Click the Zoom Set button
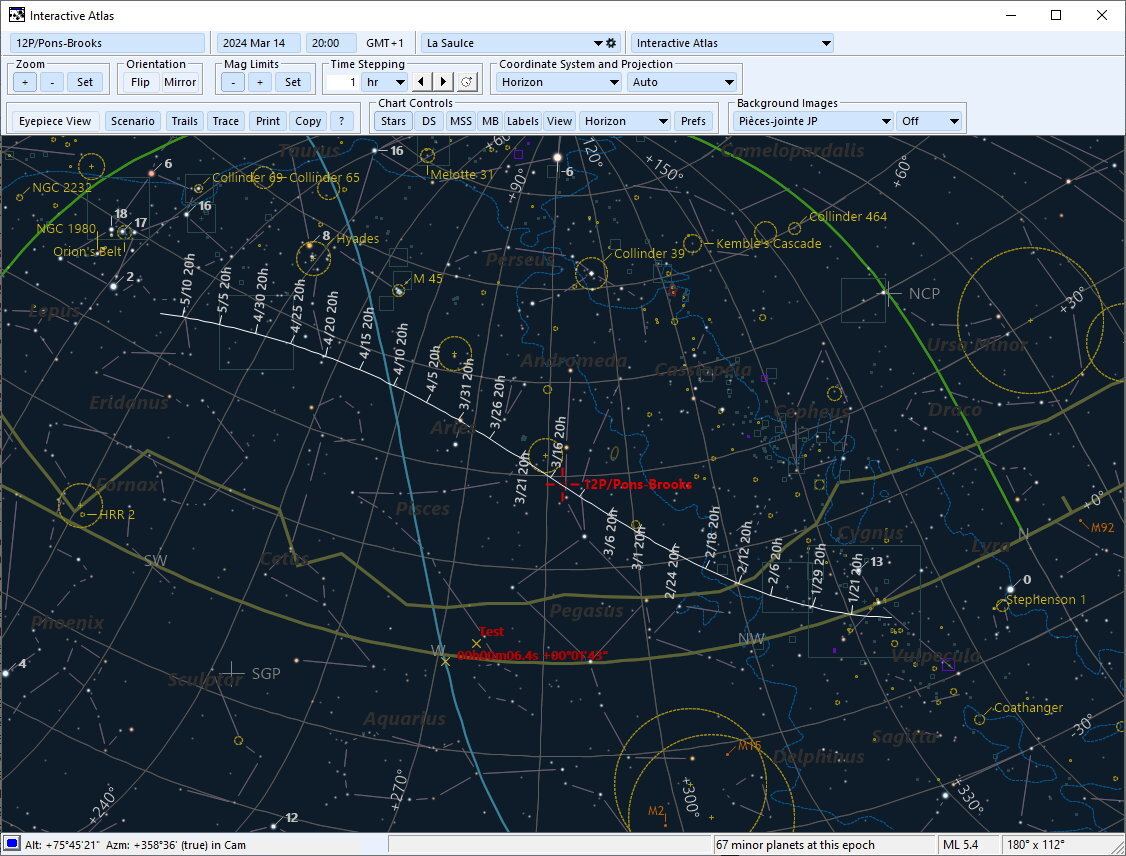Viewport: 1126px width, 856px height. pos(85,82)
